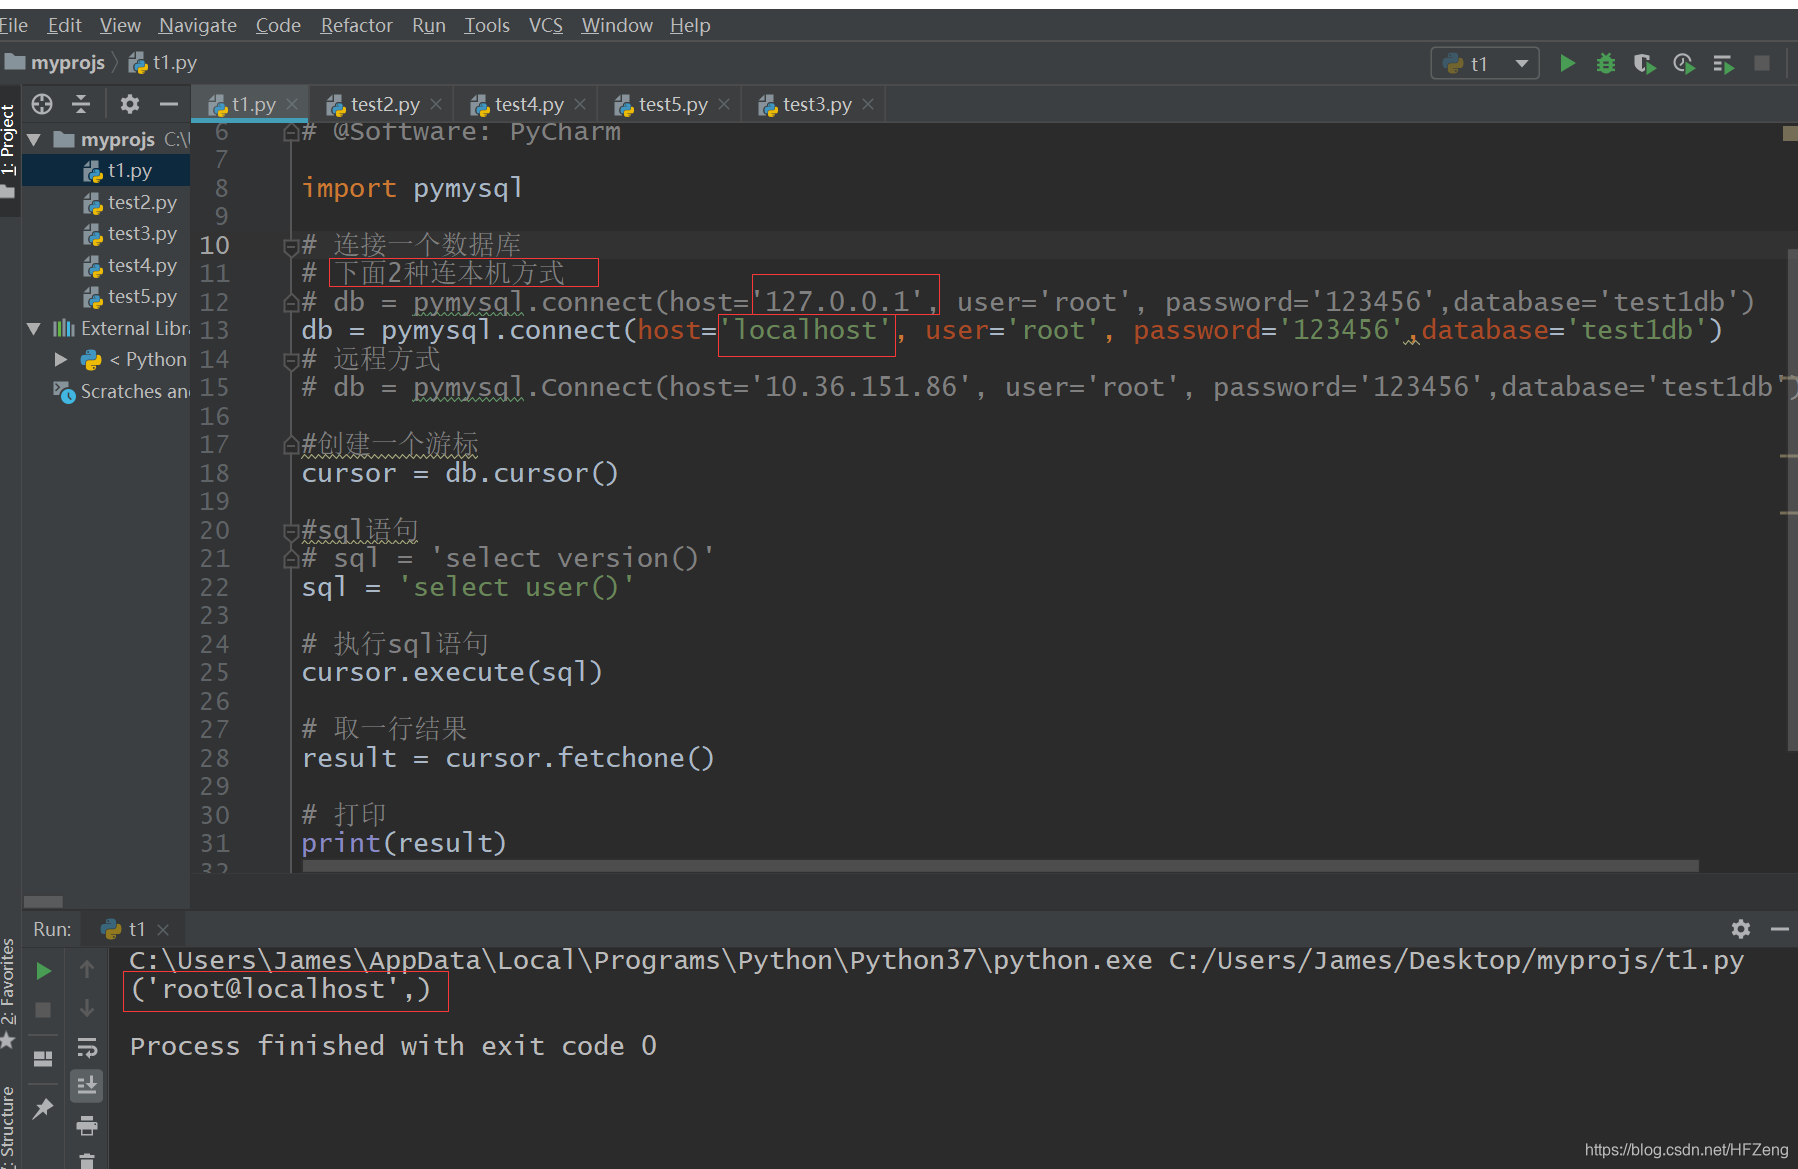Launch the Profiler with the clock icon
This screenshot has height=1169, width=1798.
click(1684, 62)
